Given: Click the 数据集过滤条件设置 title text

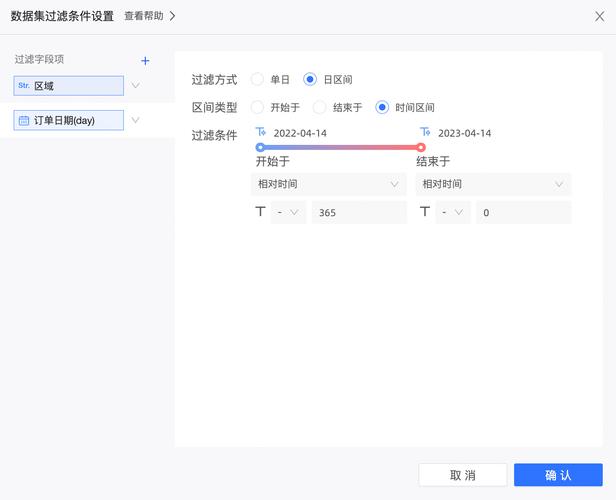Looking at the screenshot, I should pyautogui.click(x=62, y=16).
